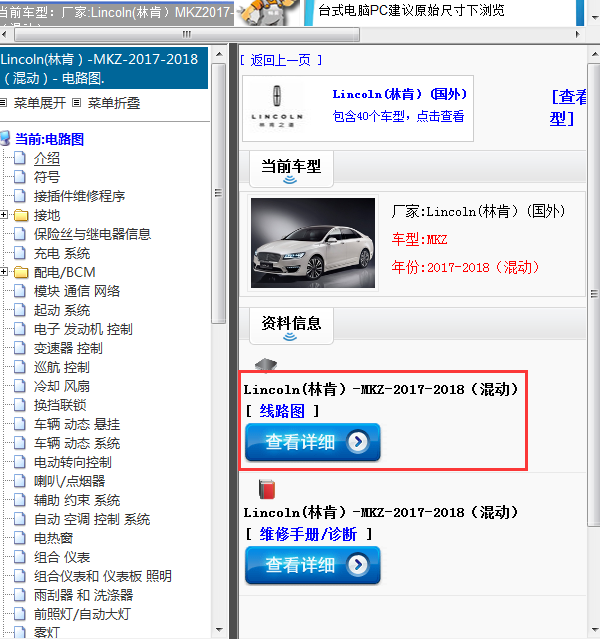Select 起动 系统 item
600x639 pixels.
[x=62, y=310]
